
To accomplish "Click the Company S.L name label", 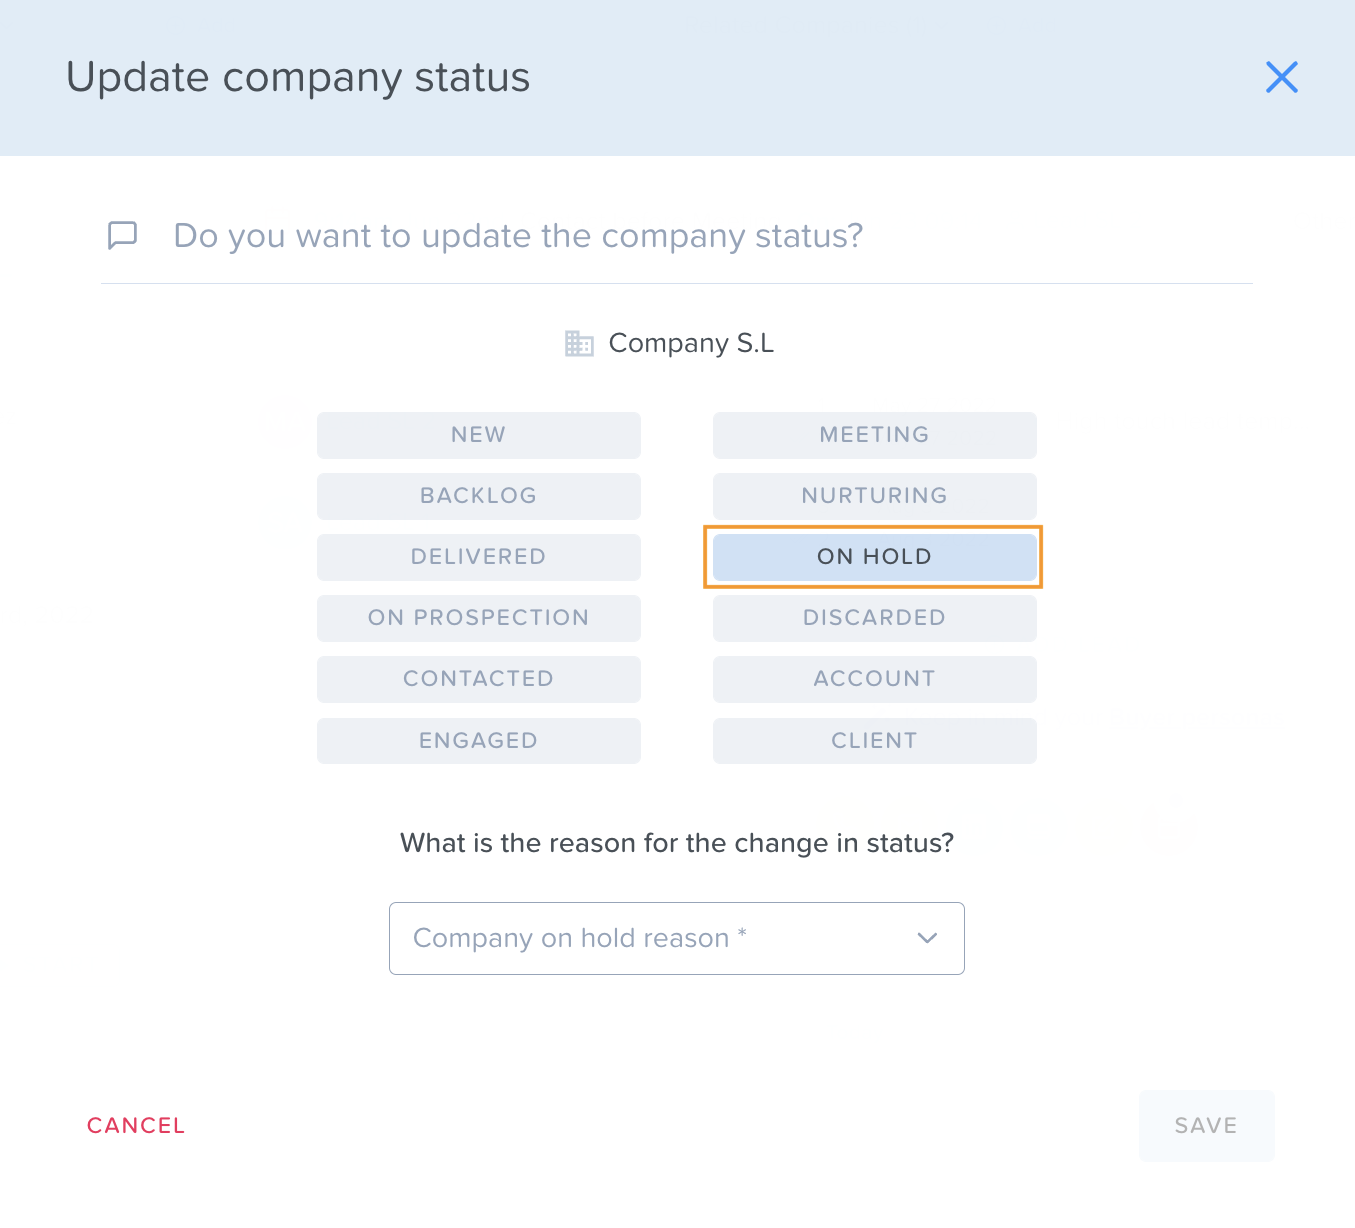I will pos(691,343).
